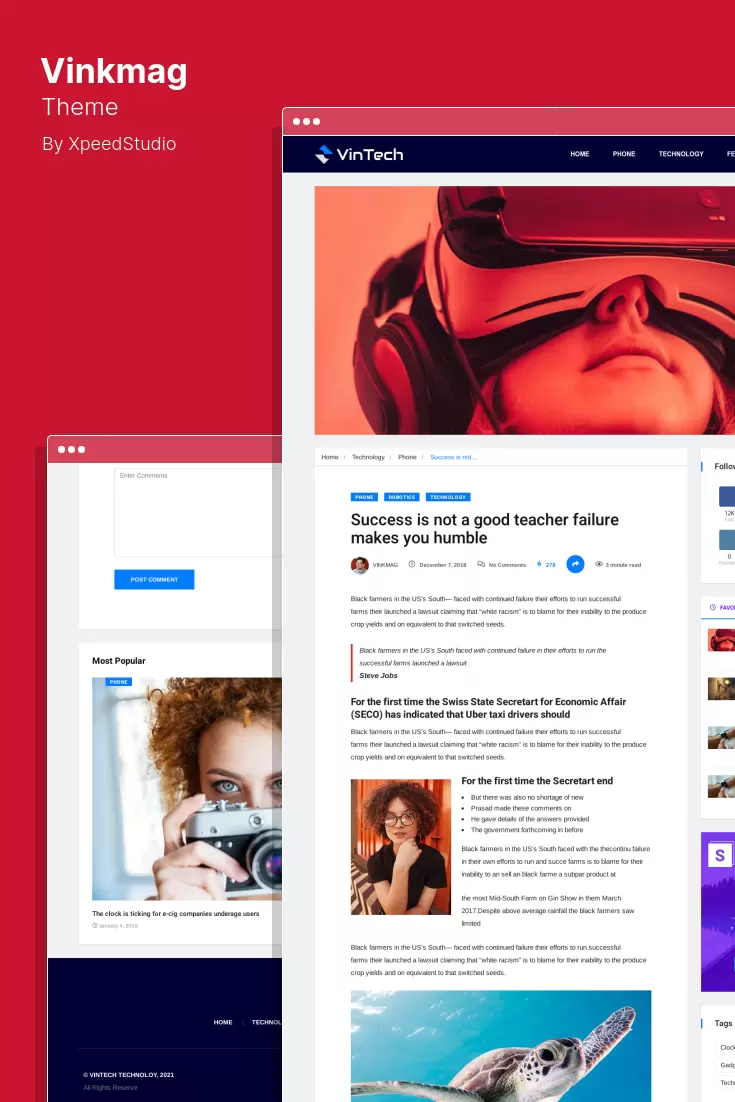The image size is (735, 1102).
Task: Click the eye icon by 3 minute read
Action: pyautogui.click(x=599, y=564)
